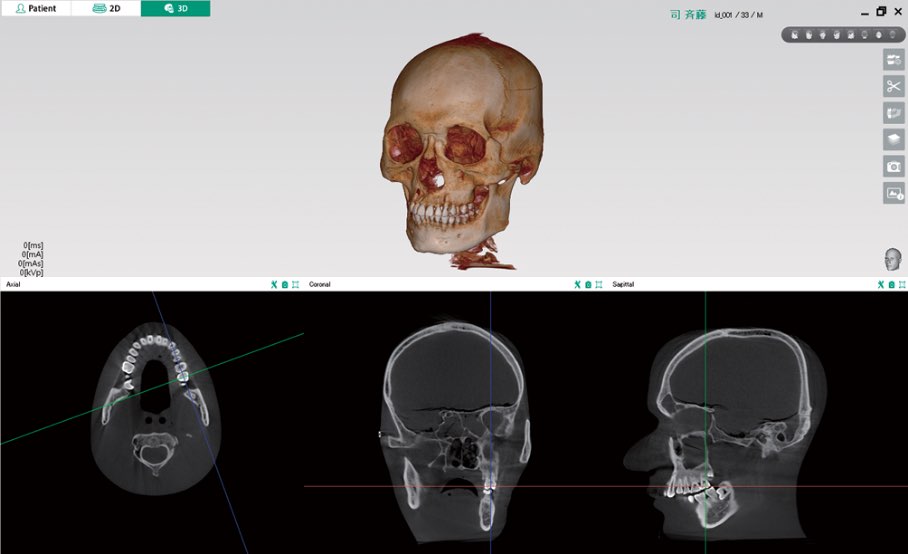Click the camera screenshot capture icon
Viewport: 908px width, 554px height.
point(893,167)
